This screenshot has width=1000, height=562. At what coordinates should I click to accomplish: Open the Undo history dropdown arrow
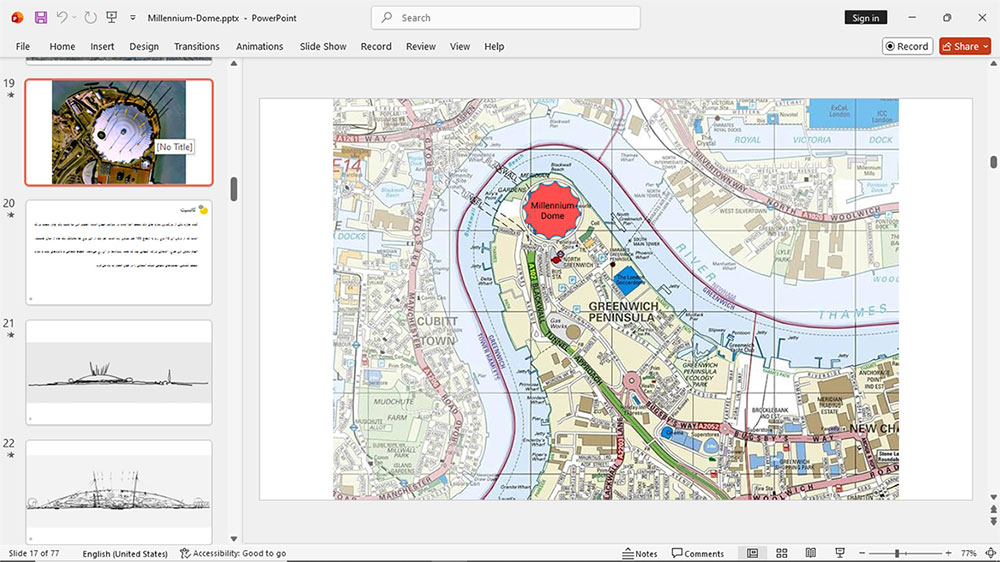74,18
